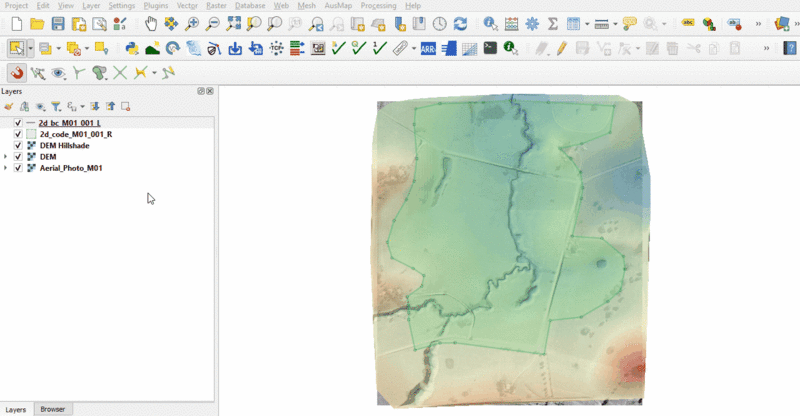Open the Select Features tool dropdown arrow
This screenshot has height=416, width=800.
pos(31,47)
